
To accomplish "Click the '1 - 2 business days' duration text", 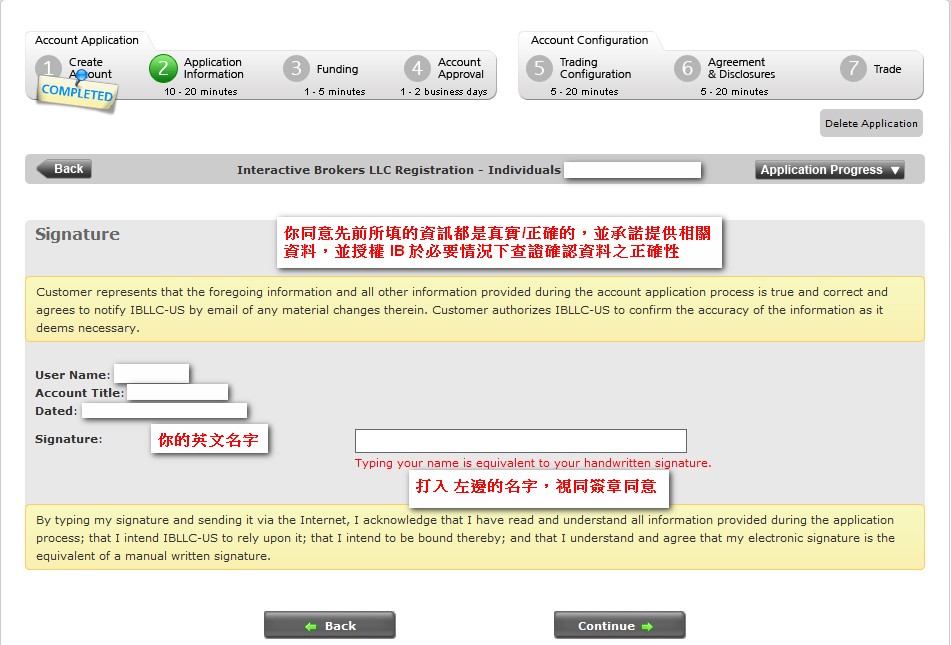I will pyautogui.click(x=443, y=92).
